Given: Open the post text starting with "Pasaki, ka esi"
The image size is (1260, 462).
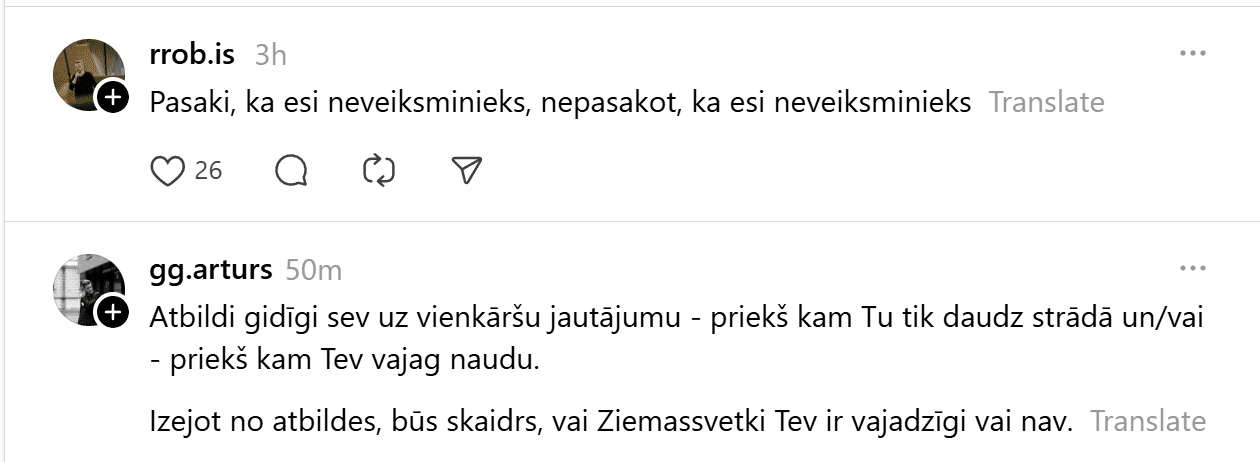Looking at the screenshot, I should click(x=560, y=101).
